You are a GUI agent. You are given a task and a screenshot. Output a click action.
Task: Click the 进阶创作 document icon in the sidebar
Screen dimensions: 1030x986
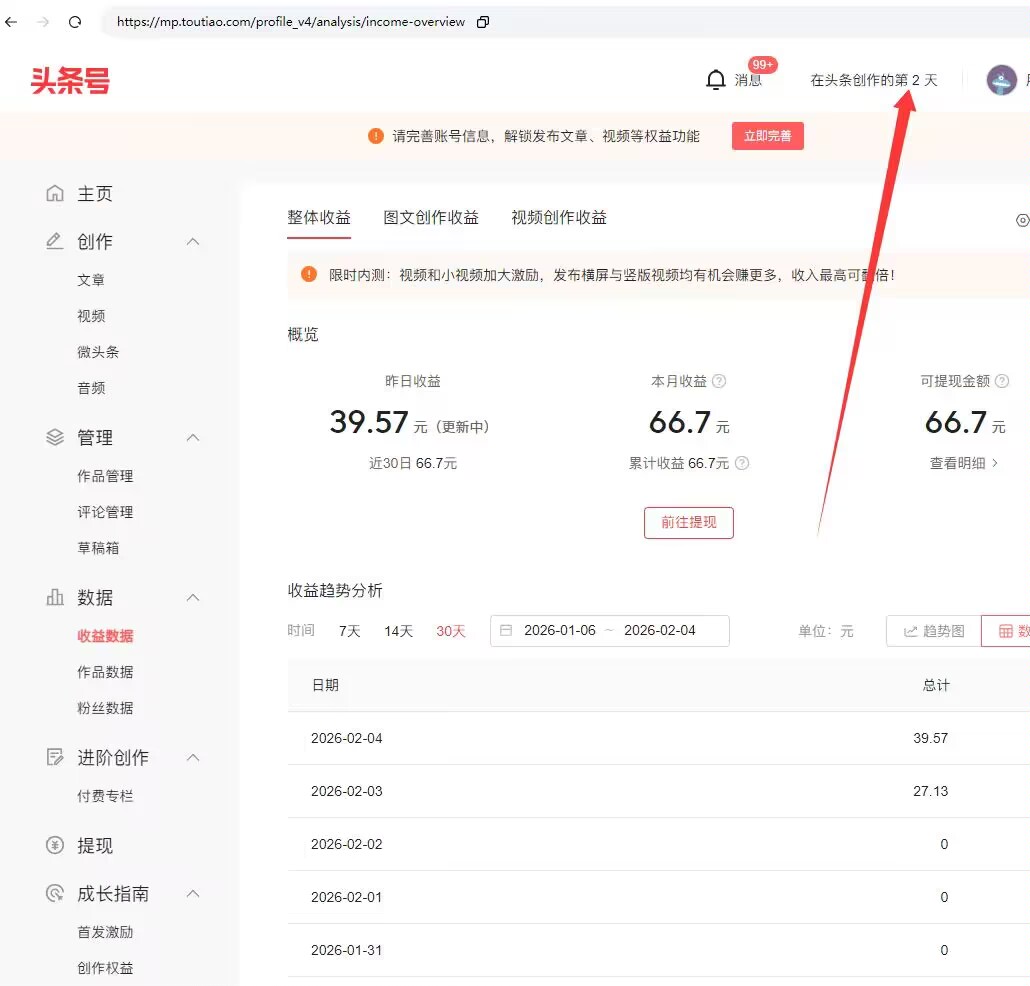55,757
